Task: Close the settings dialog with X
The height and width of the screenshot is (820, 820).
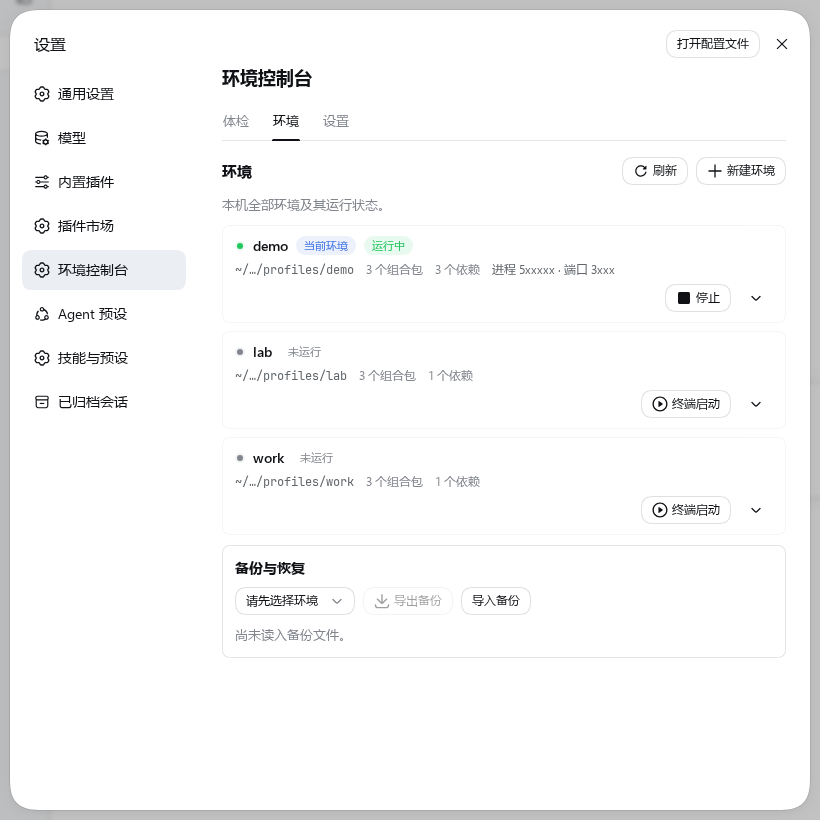Action: pyautogui.click(x=782, y=44)
